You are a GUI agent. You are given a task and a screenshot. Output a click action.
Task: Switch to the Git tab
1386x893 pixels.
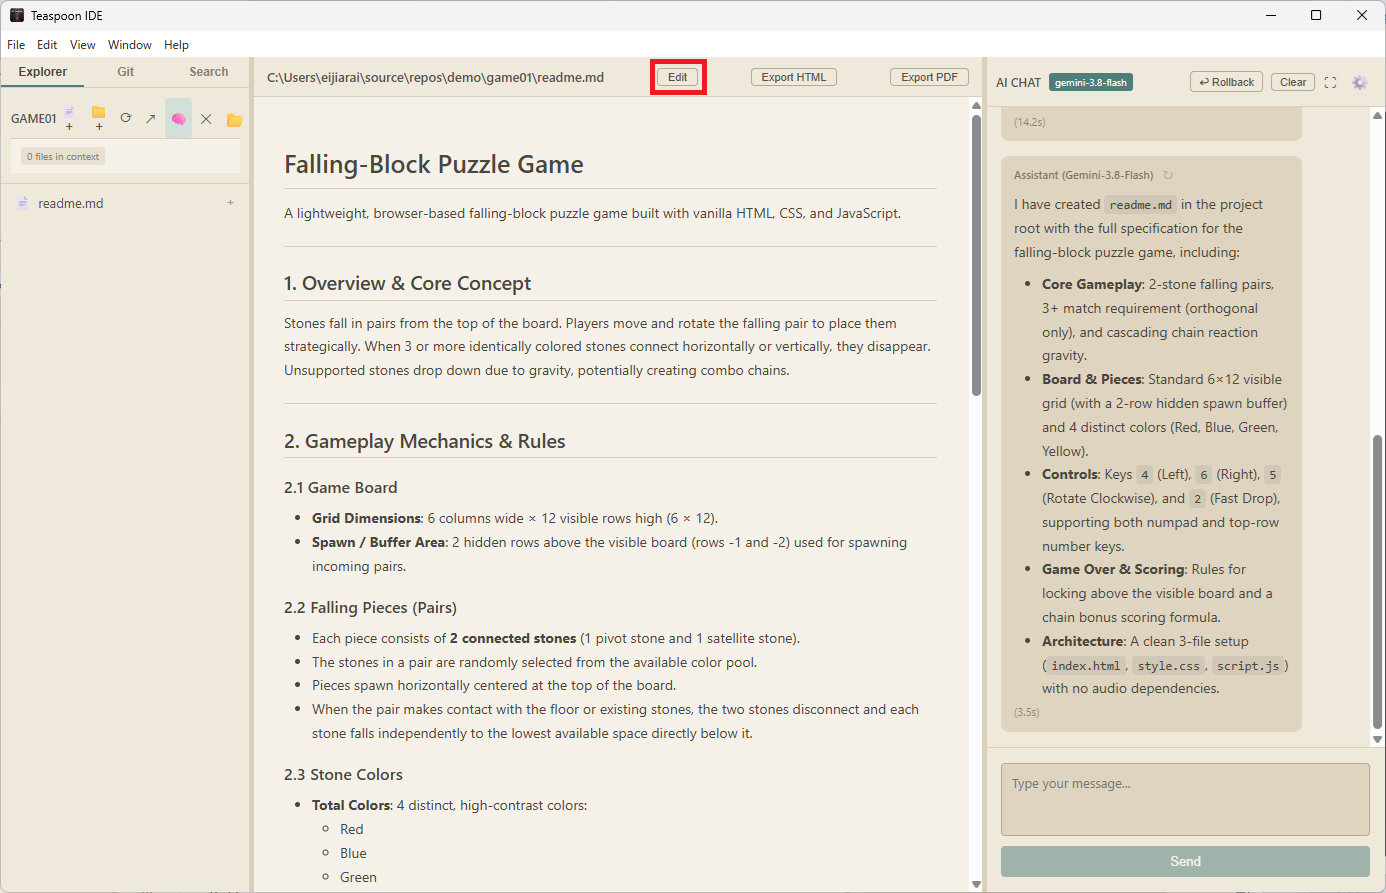click(x=126, y=72)
